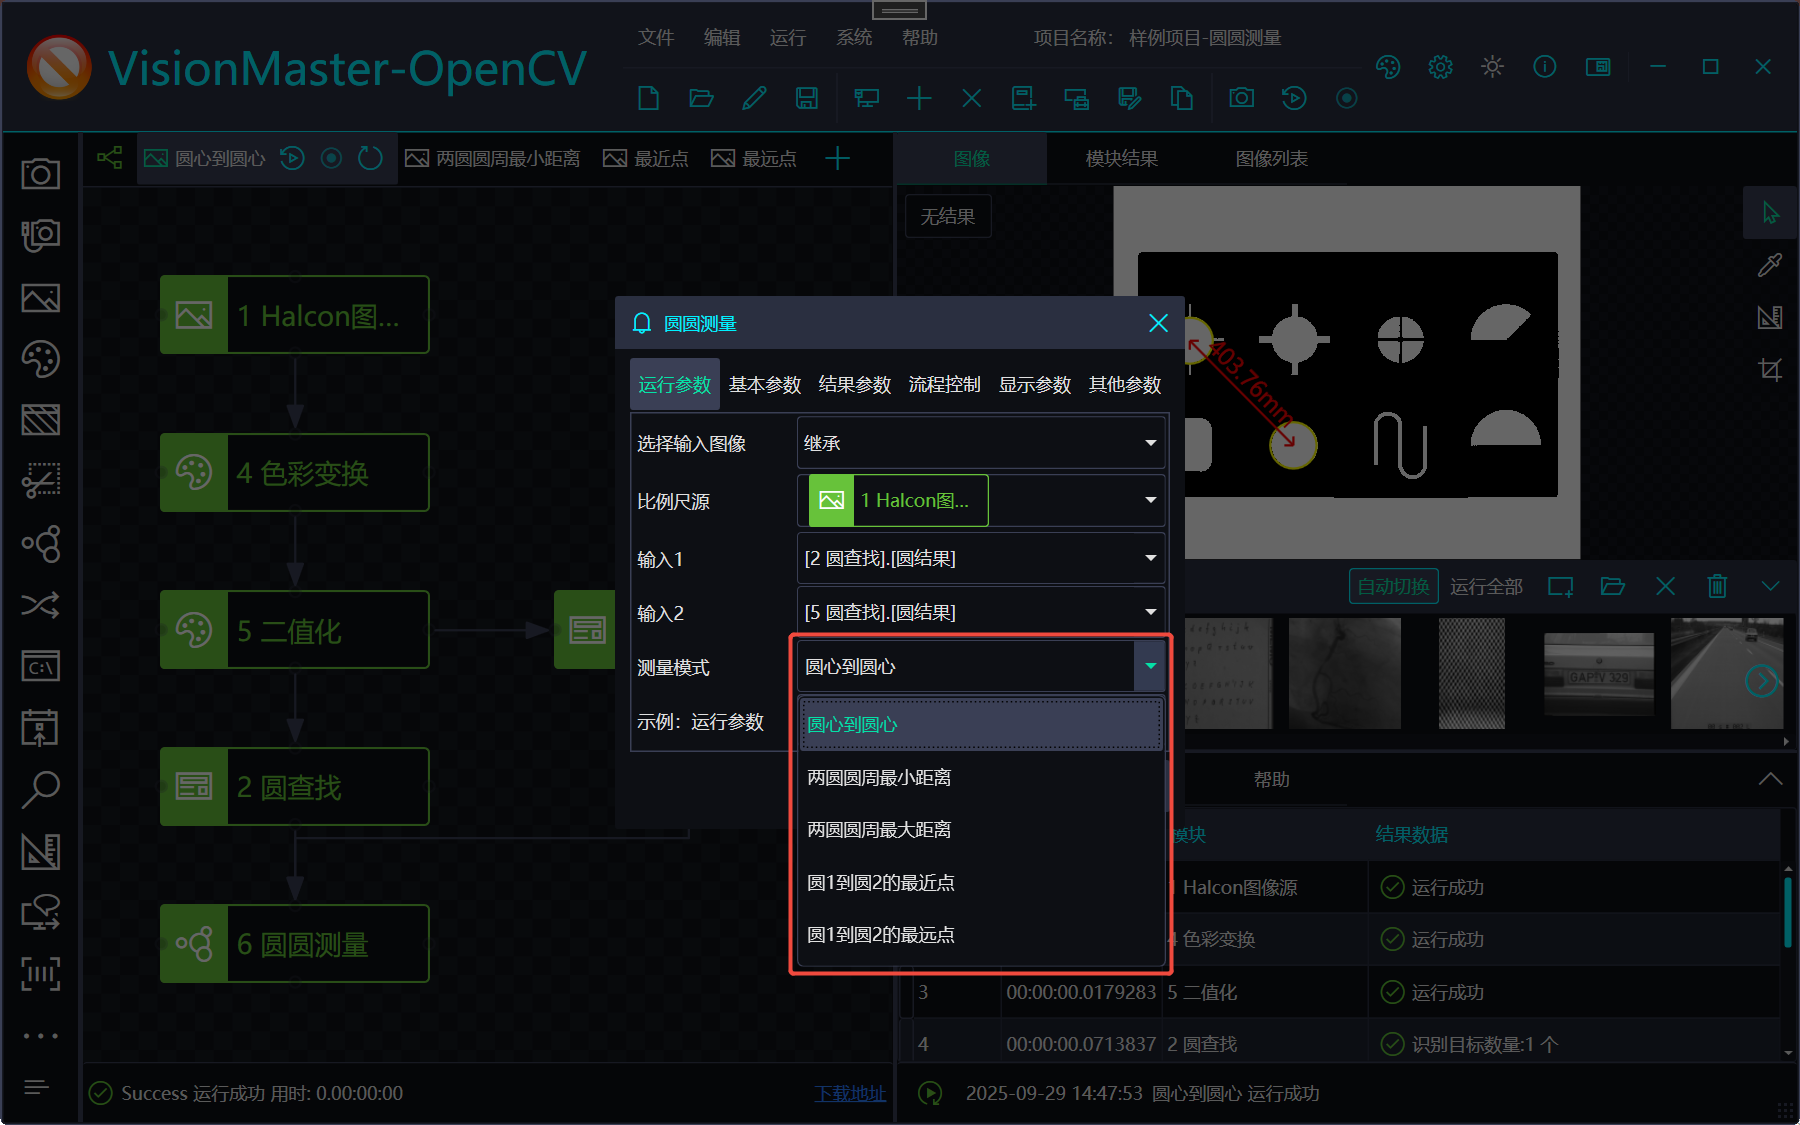Click the run-once play icon of 圆心到圆心 tab
Viewport: 1800px width, 1125px height.
tap(292, 158)
